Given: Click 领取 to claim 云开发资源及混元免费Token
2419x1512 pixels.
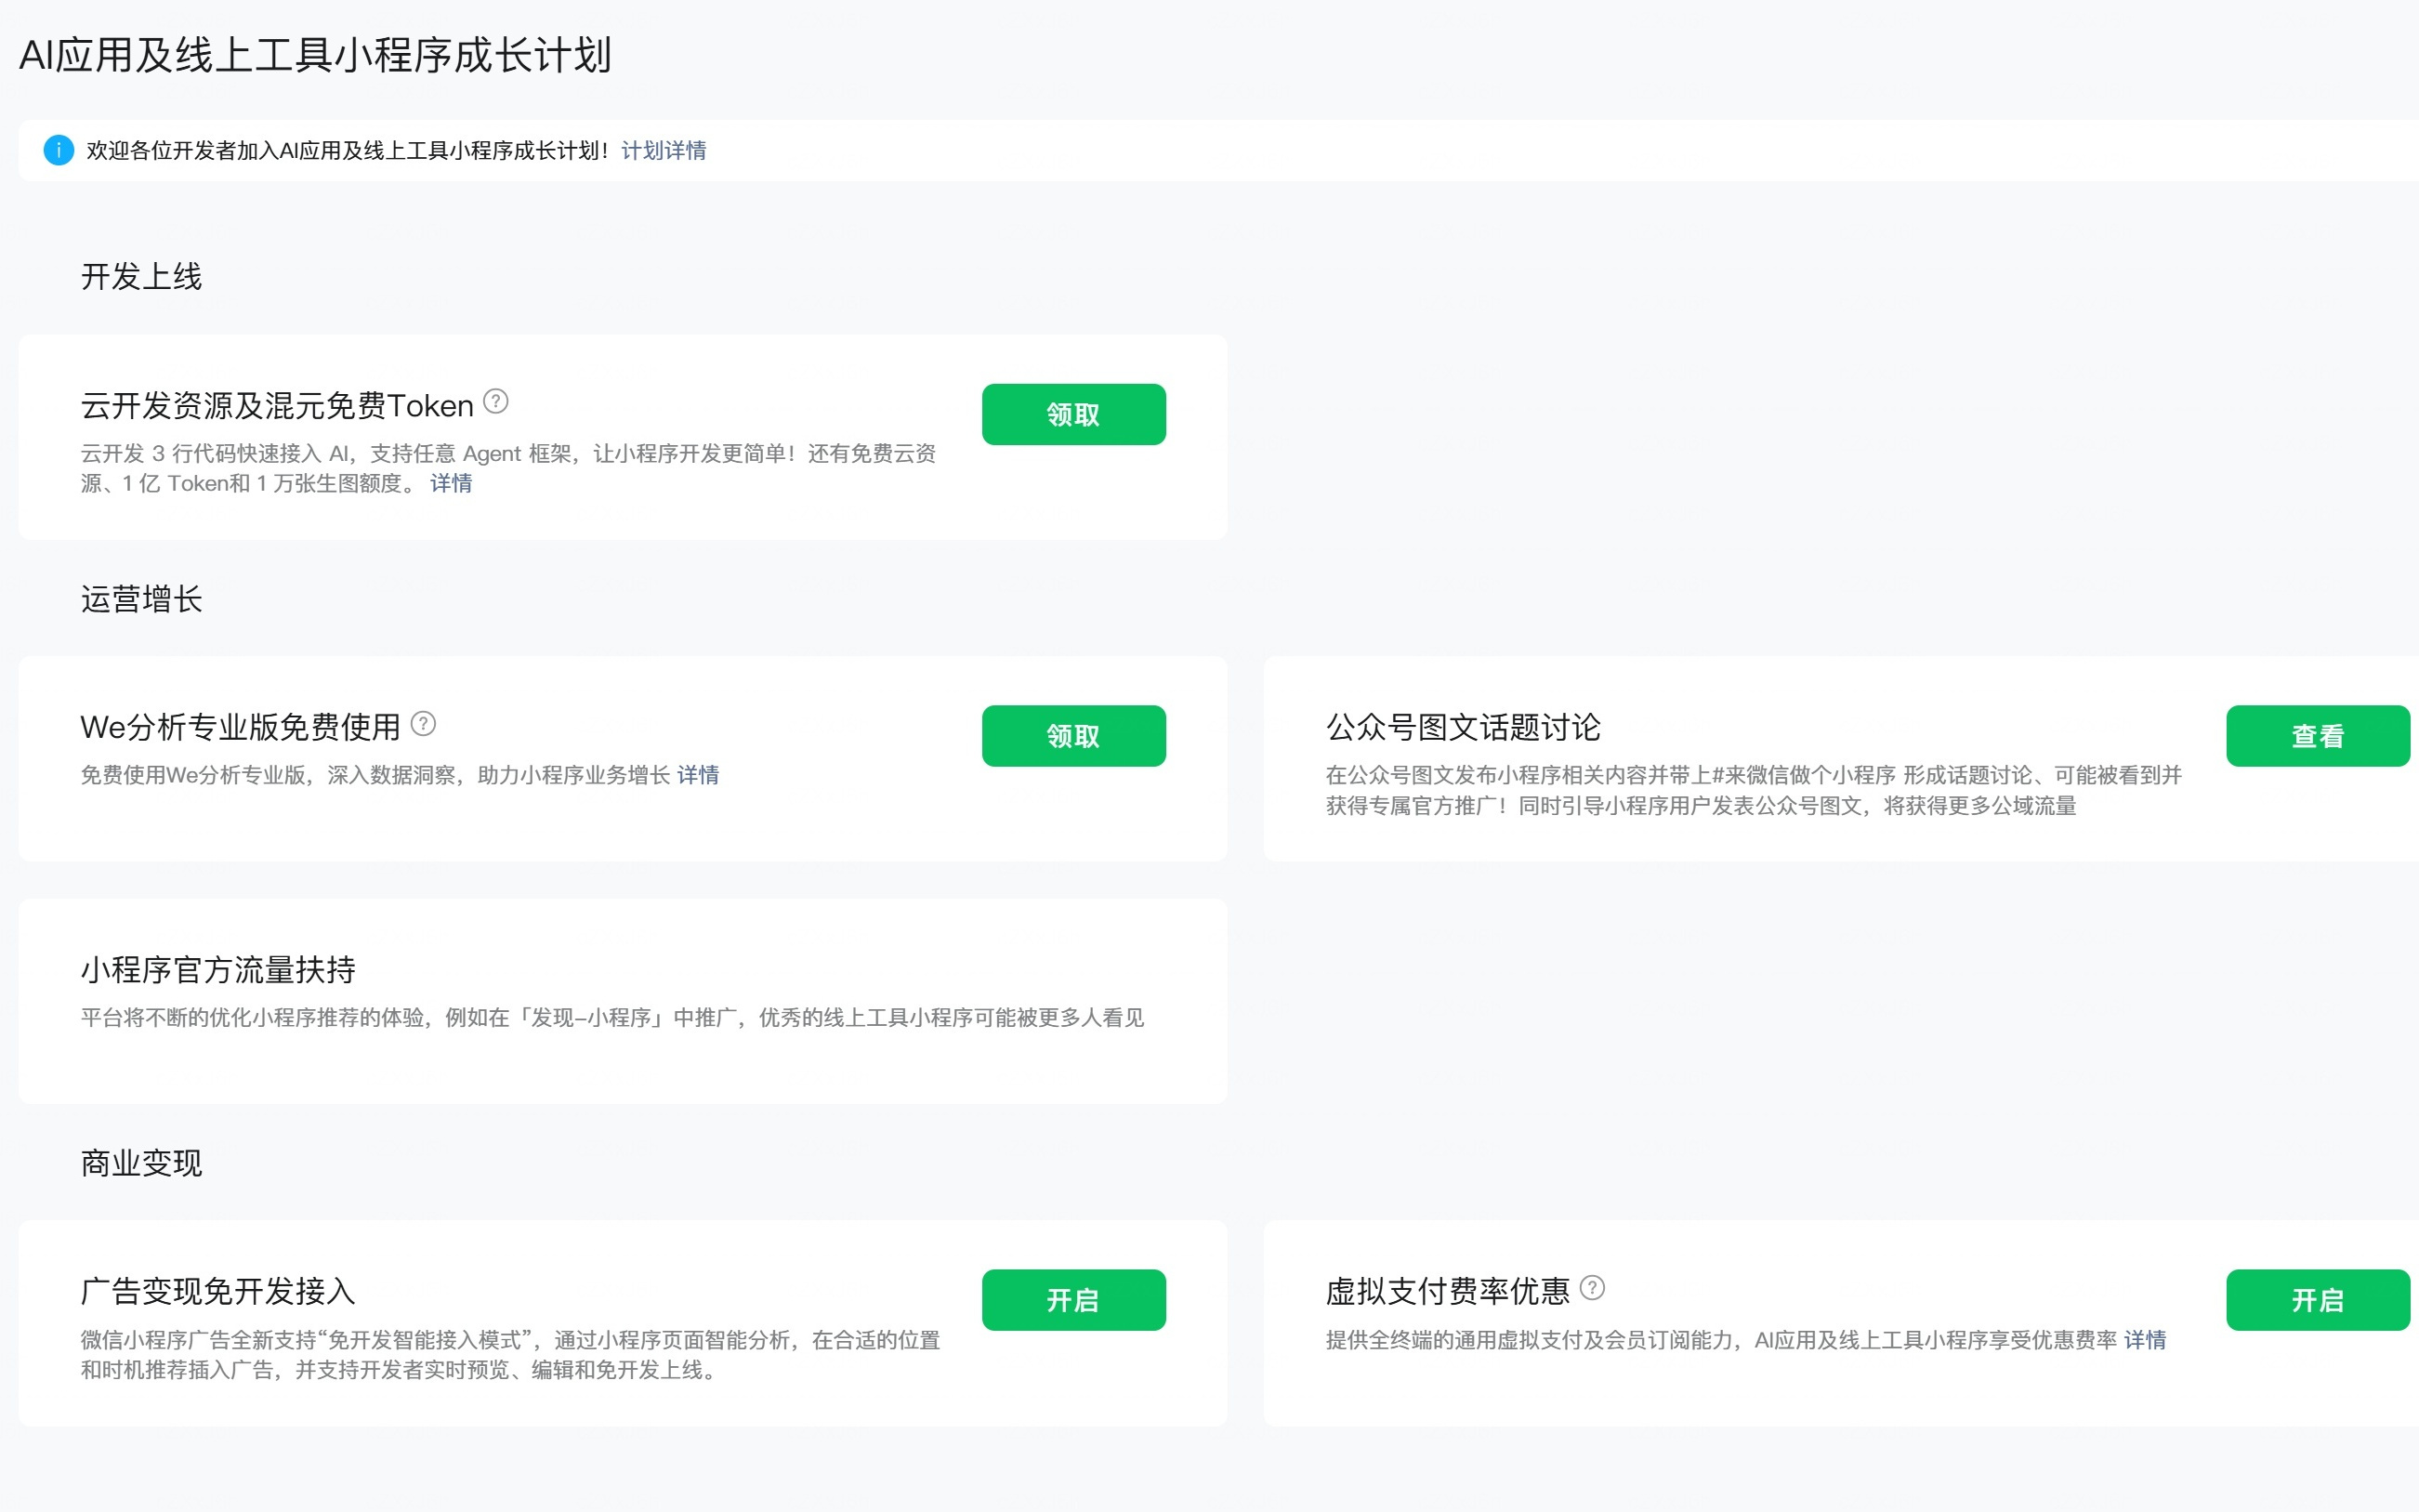Looking at the screenshot, I should pos(1073,413).
